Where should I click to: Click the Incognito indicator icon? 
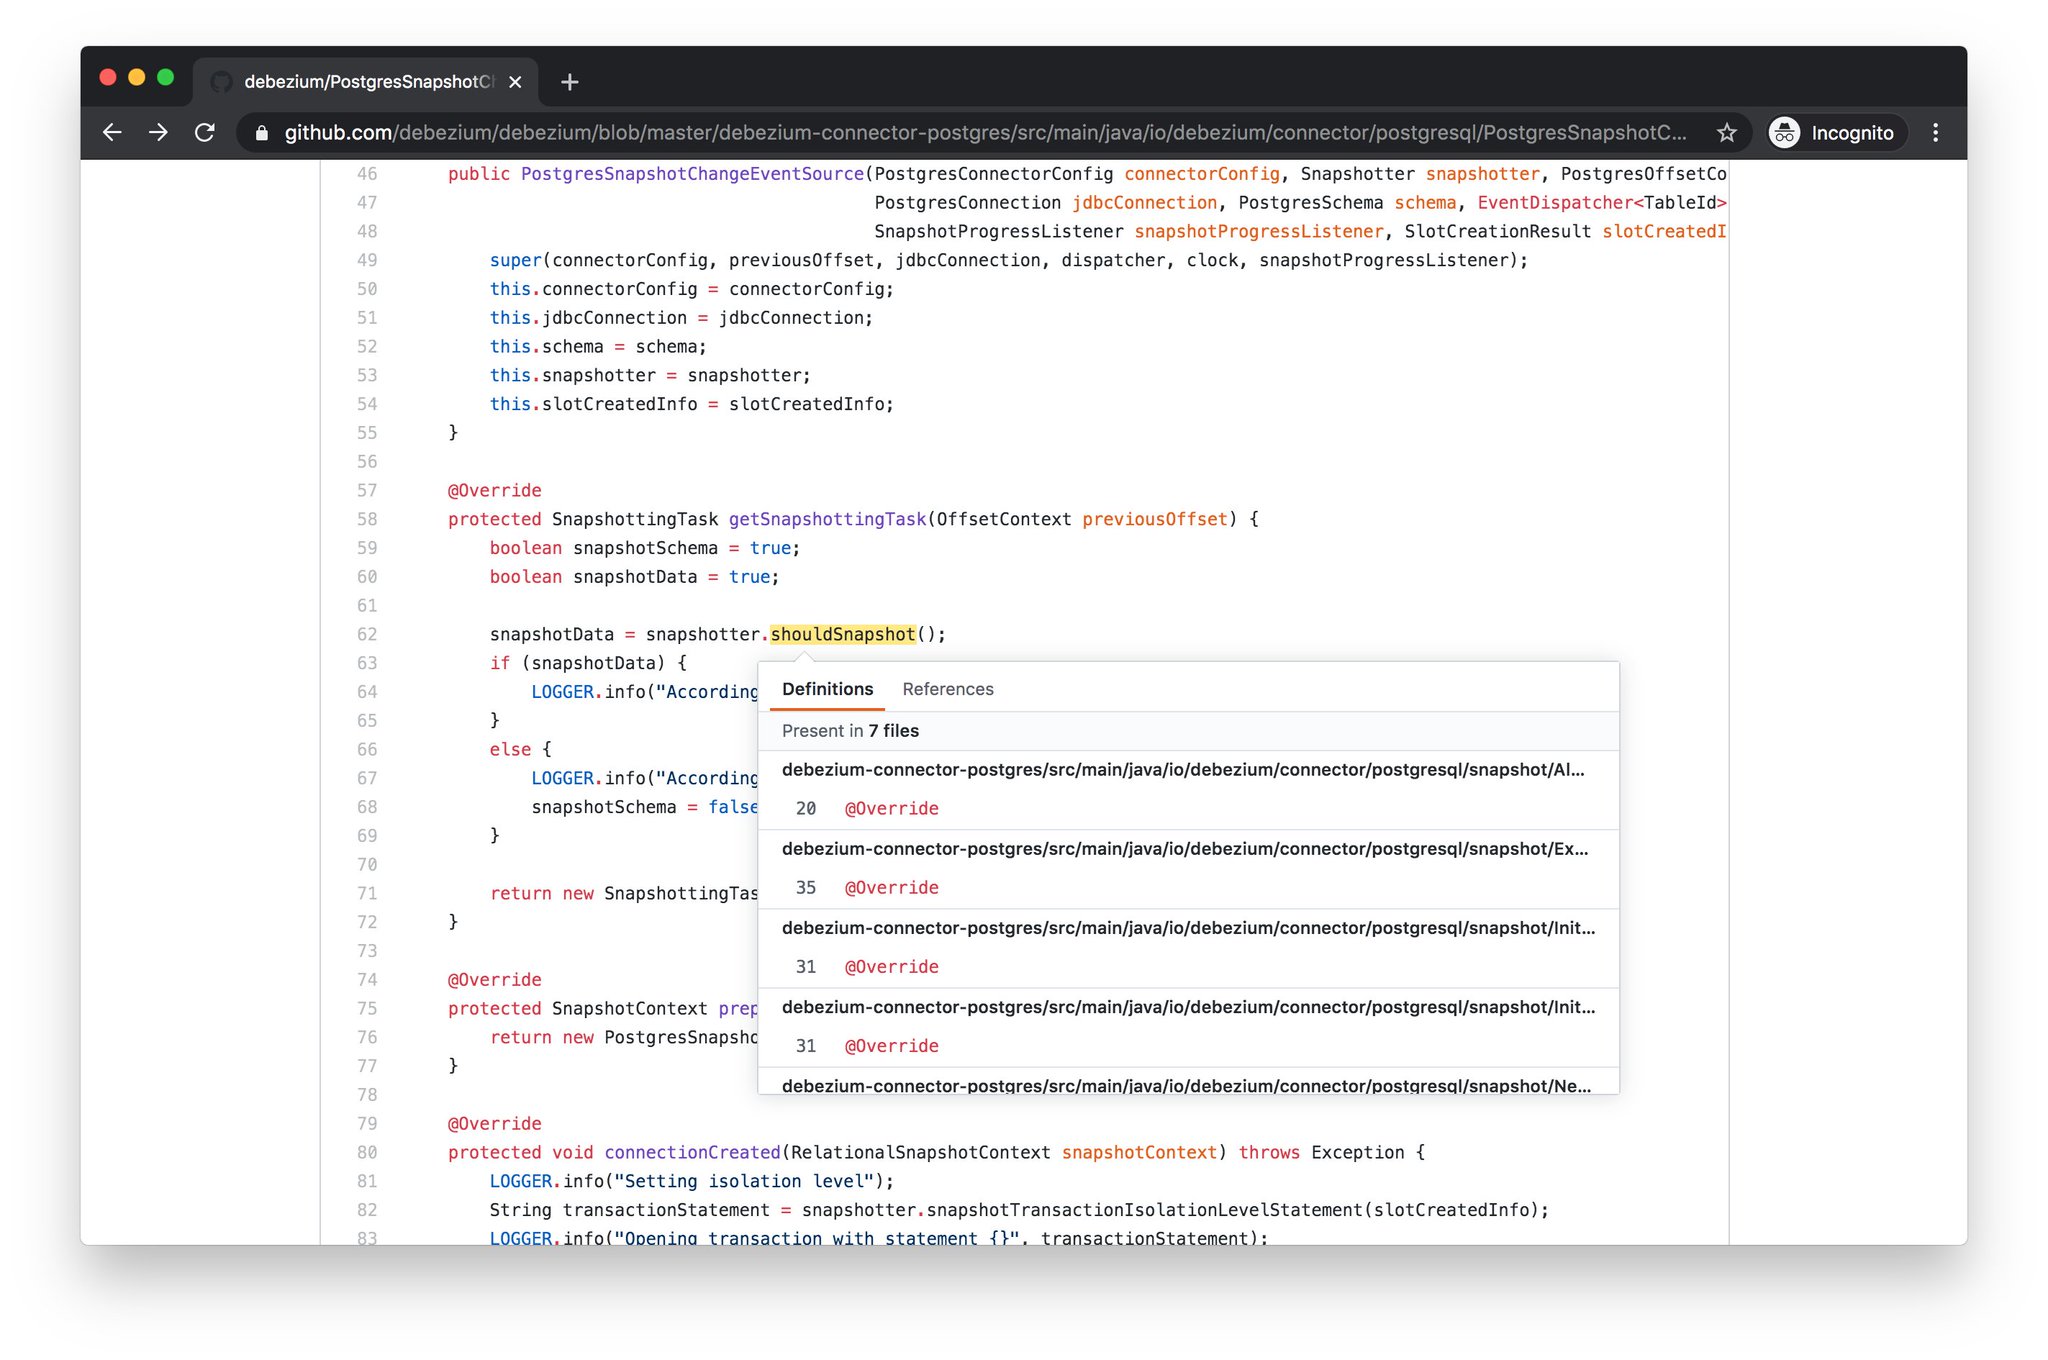pyautogui.click(x=1785, y=132)
